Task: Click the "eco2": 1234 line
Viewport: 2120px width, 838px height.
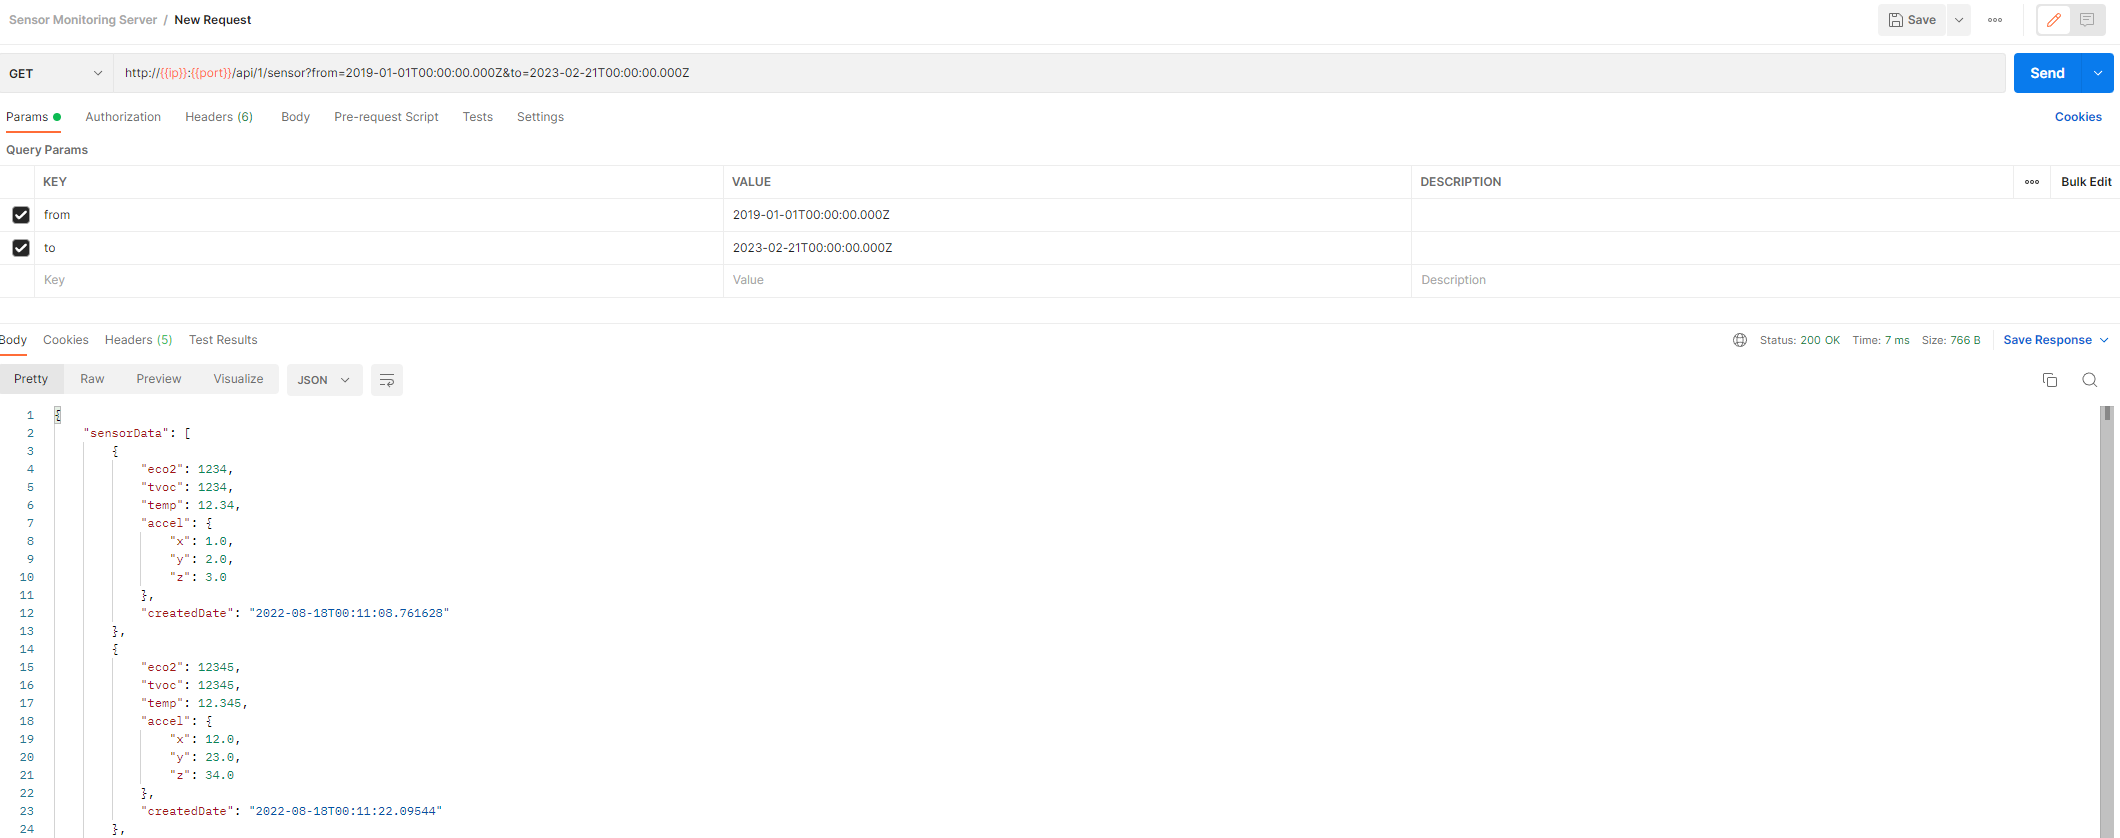Action: click(x=187, y=469)
